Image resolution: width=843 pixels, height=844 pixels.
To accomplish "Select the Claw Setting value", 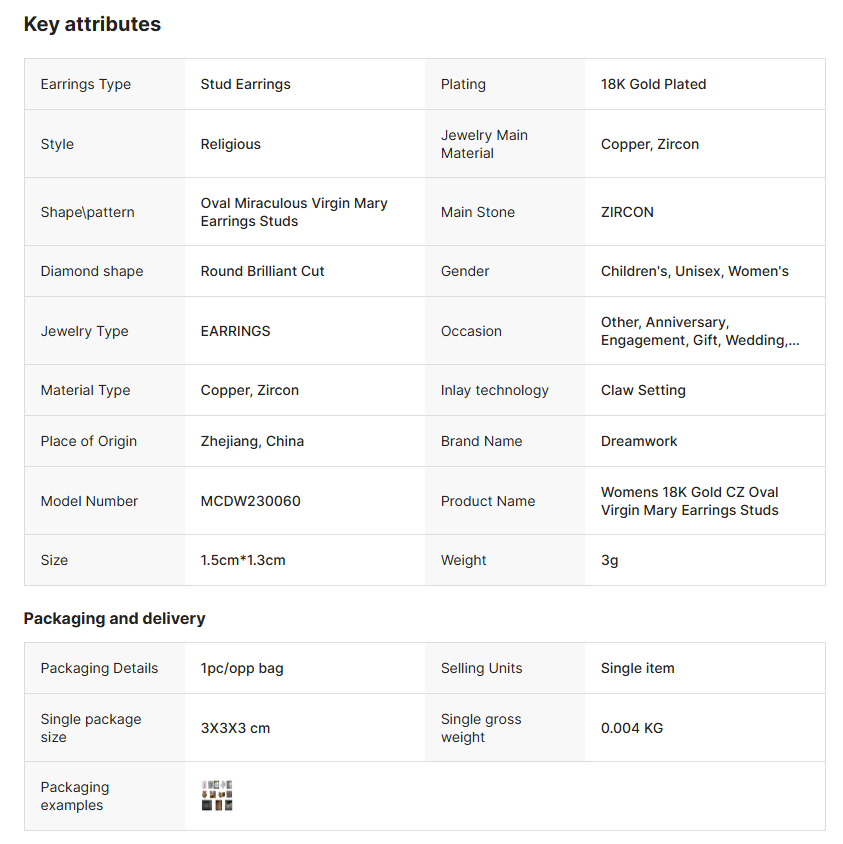I will (x=643, y=390).
